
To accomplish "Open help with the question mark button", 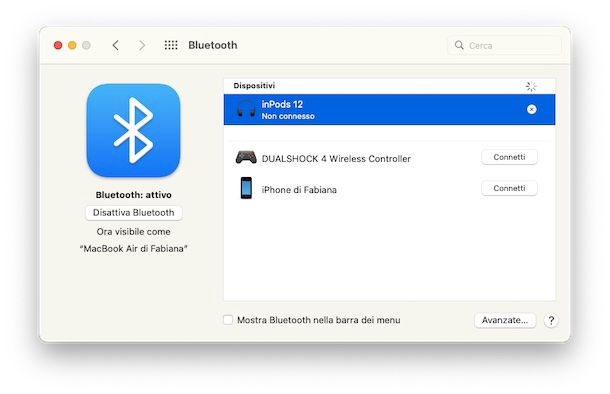I will 551,320.
